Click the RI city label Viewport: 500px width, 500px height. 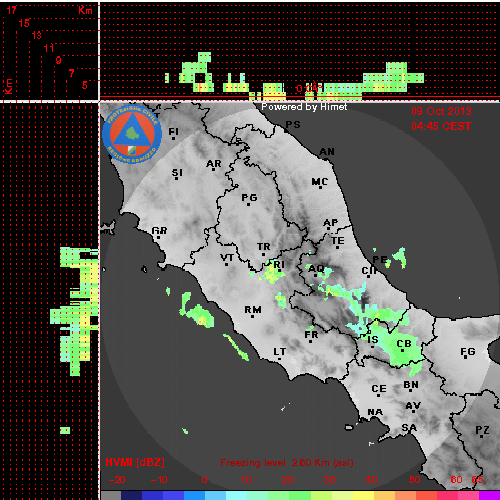(279, 265)
